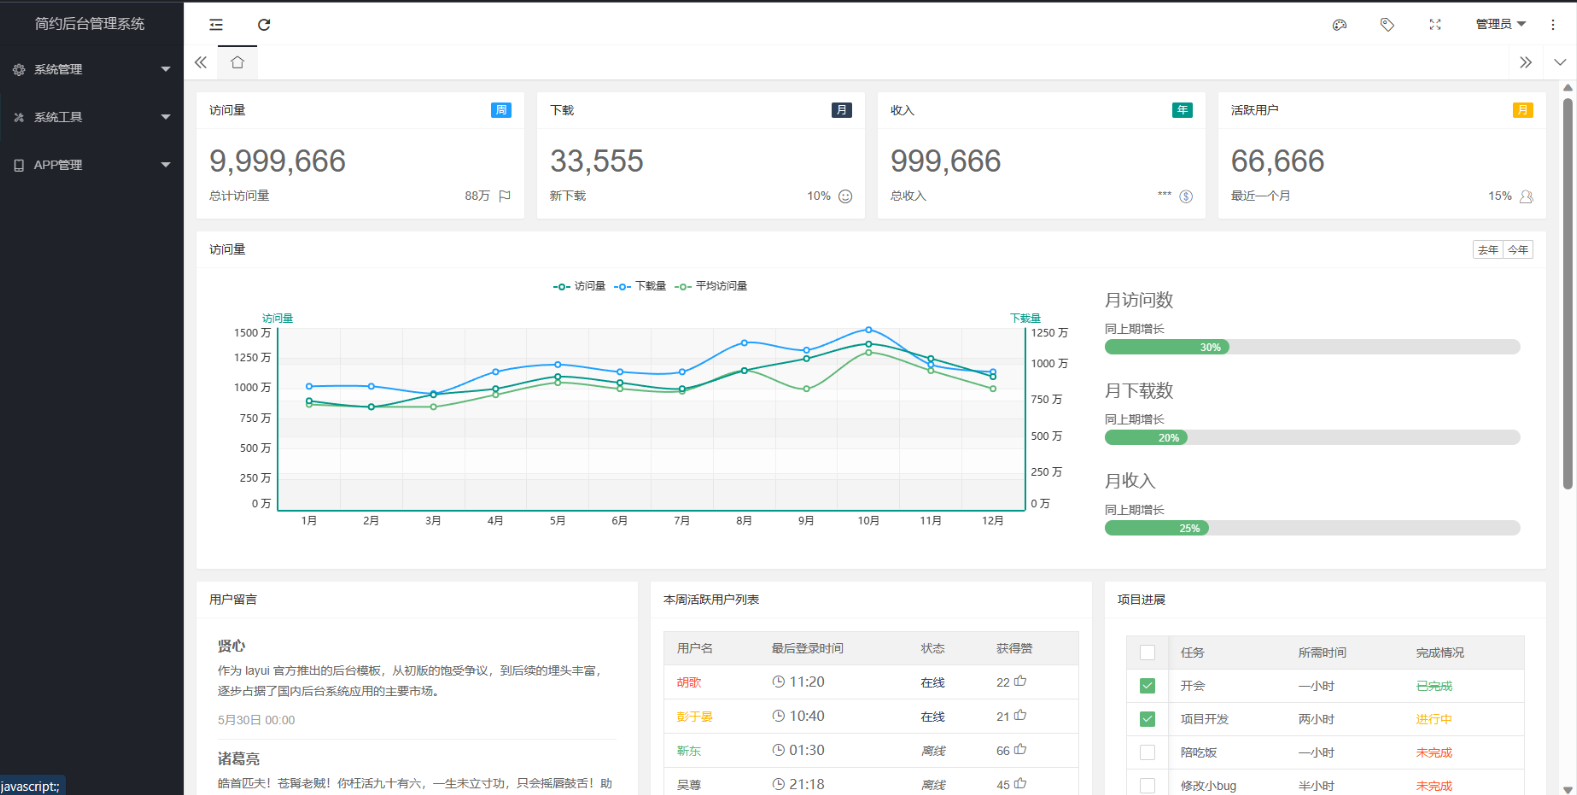Uncheck the 开会 task checkbox

(1147, 686)
